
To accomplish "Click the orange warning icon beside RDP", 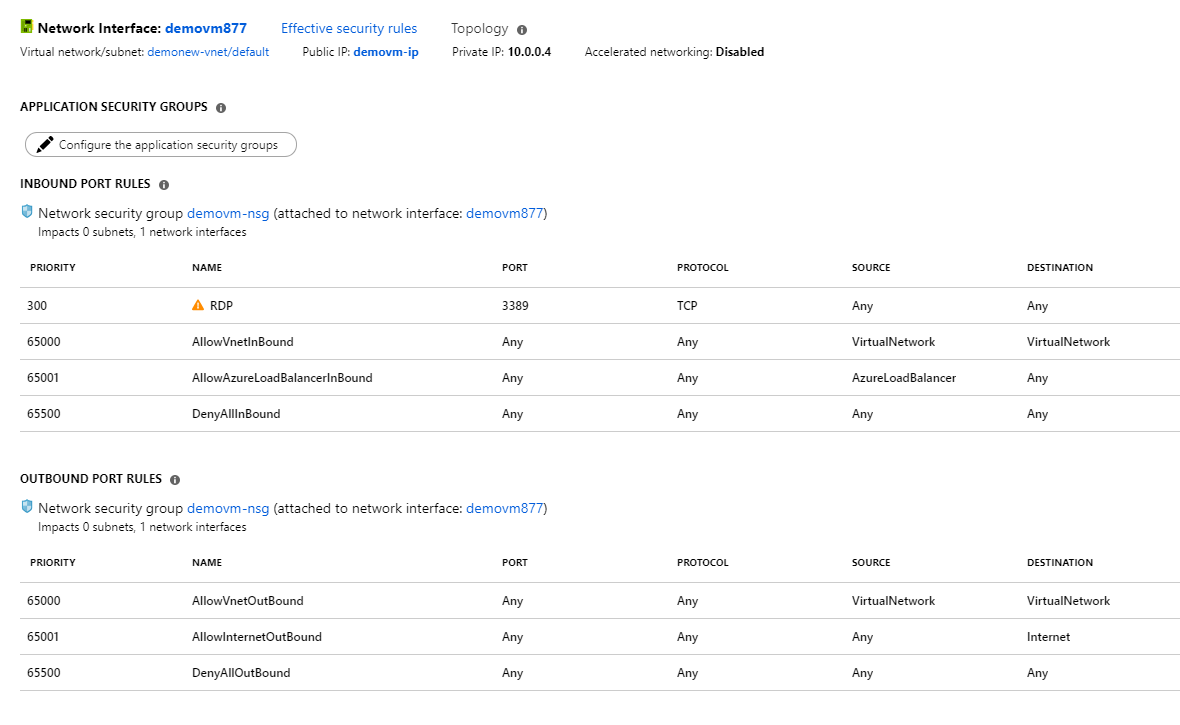I will [198, 306].
